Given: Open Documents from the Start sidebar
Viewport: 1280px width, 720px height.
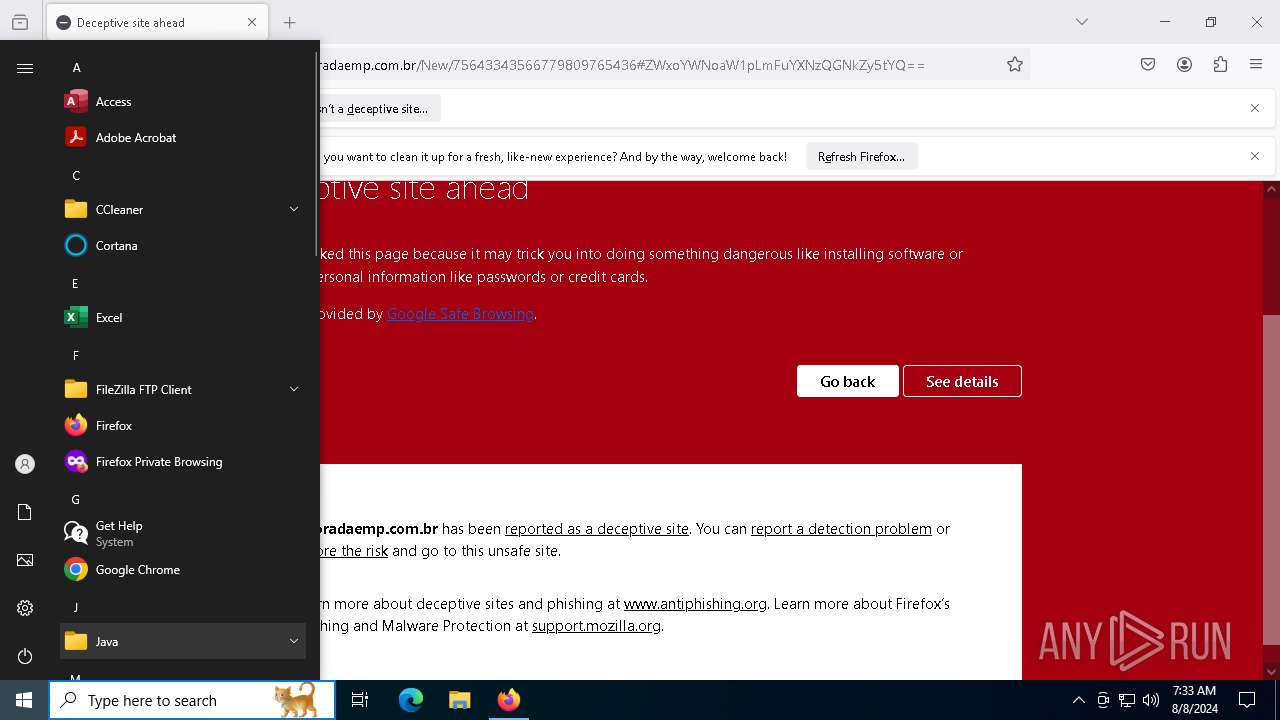Looking at the screenshot, I should 25,512.
